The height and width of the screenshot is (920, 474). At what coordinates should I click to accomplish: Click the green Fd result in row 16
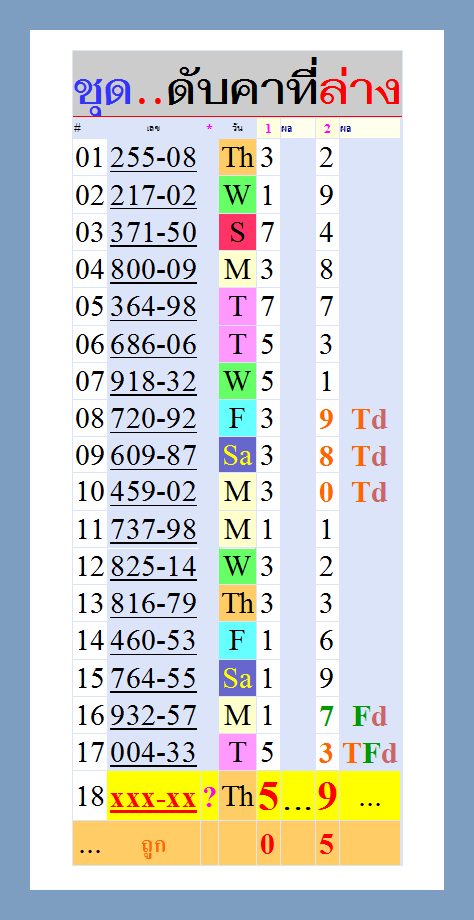click(x=370, y=716)
